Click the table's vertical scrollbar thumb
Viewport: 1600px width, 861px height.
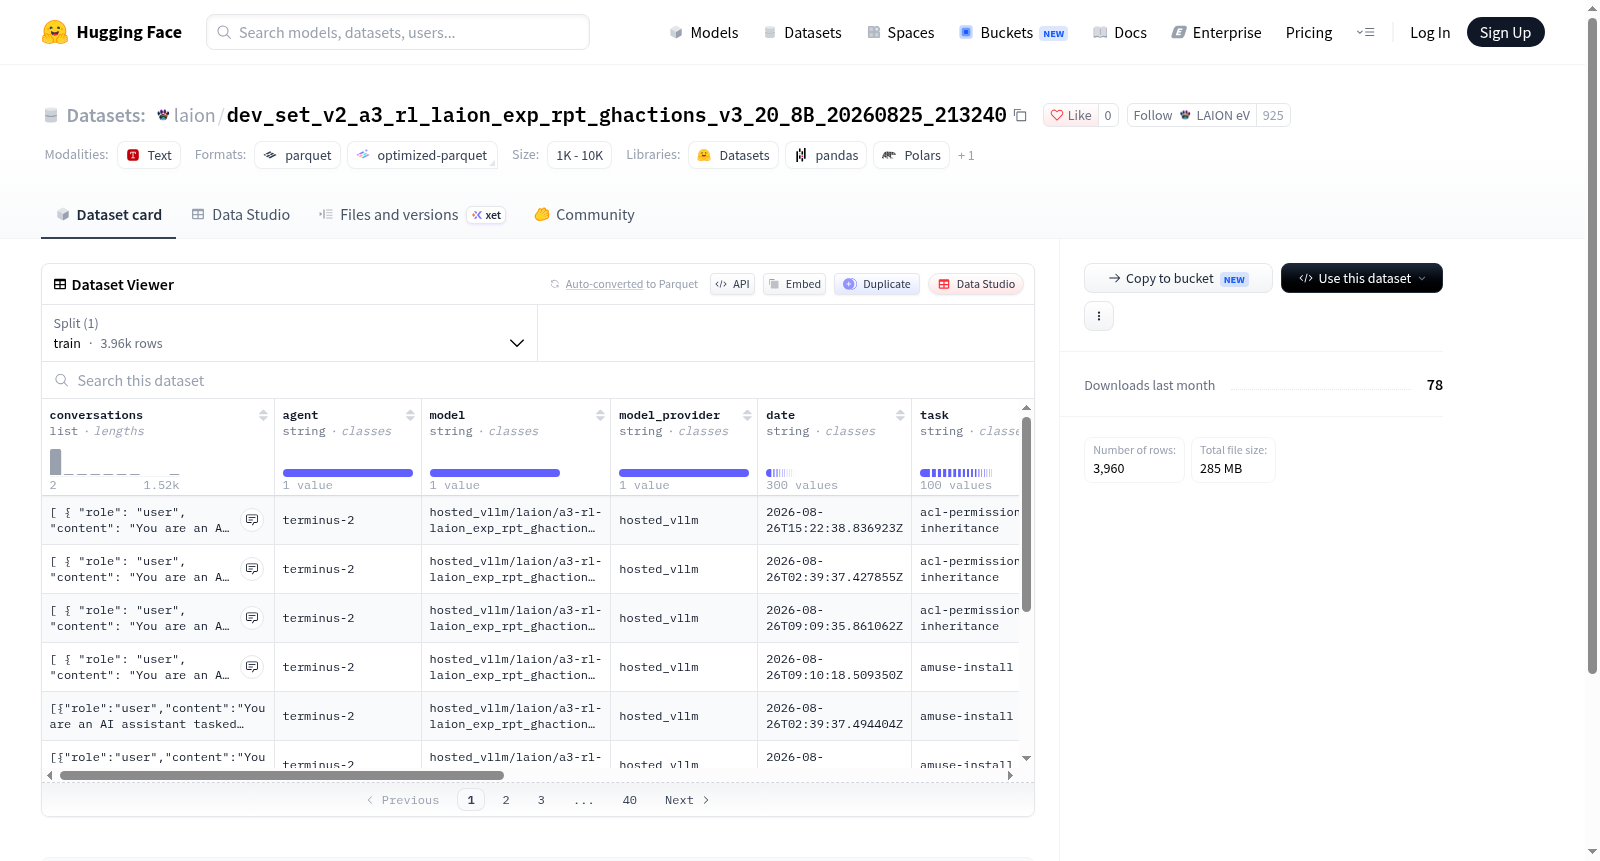[1026, 514]
